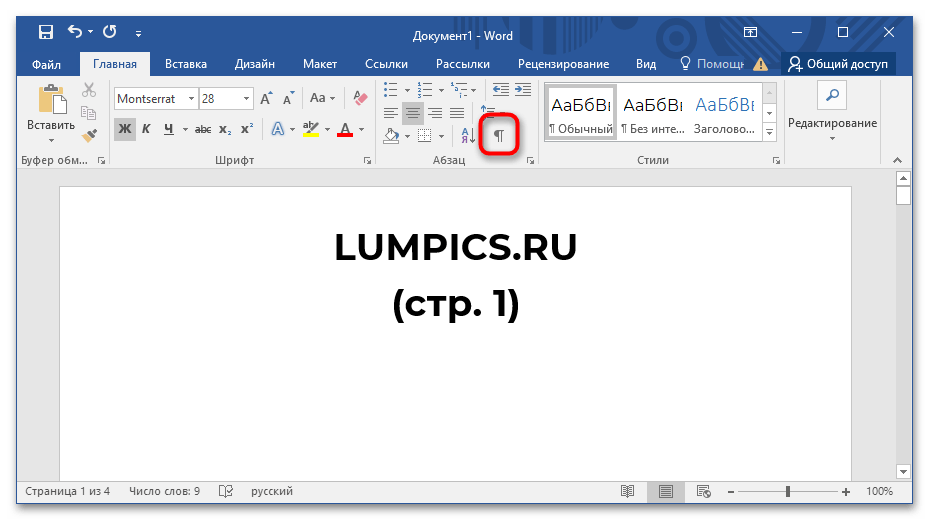Viewport: 929px width, 520px height.
Task: Clear all formatting with eraser icon
Action: tap(360, 98)
